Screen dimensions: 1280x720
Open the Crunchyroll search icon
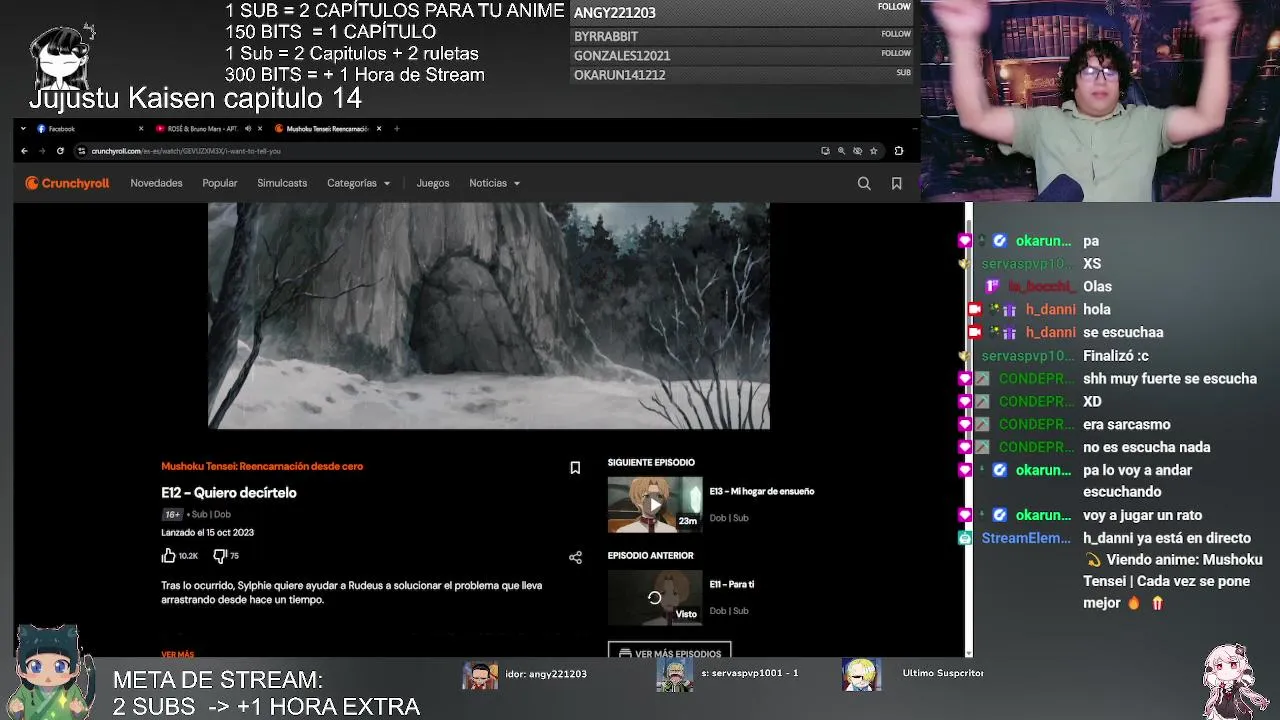(864, 183)
